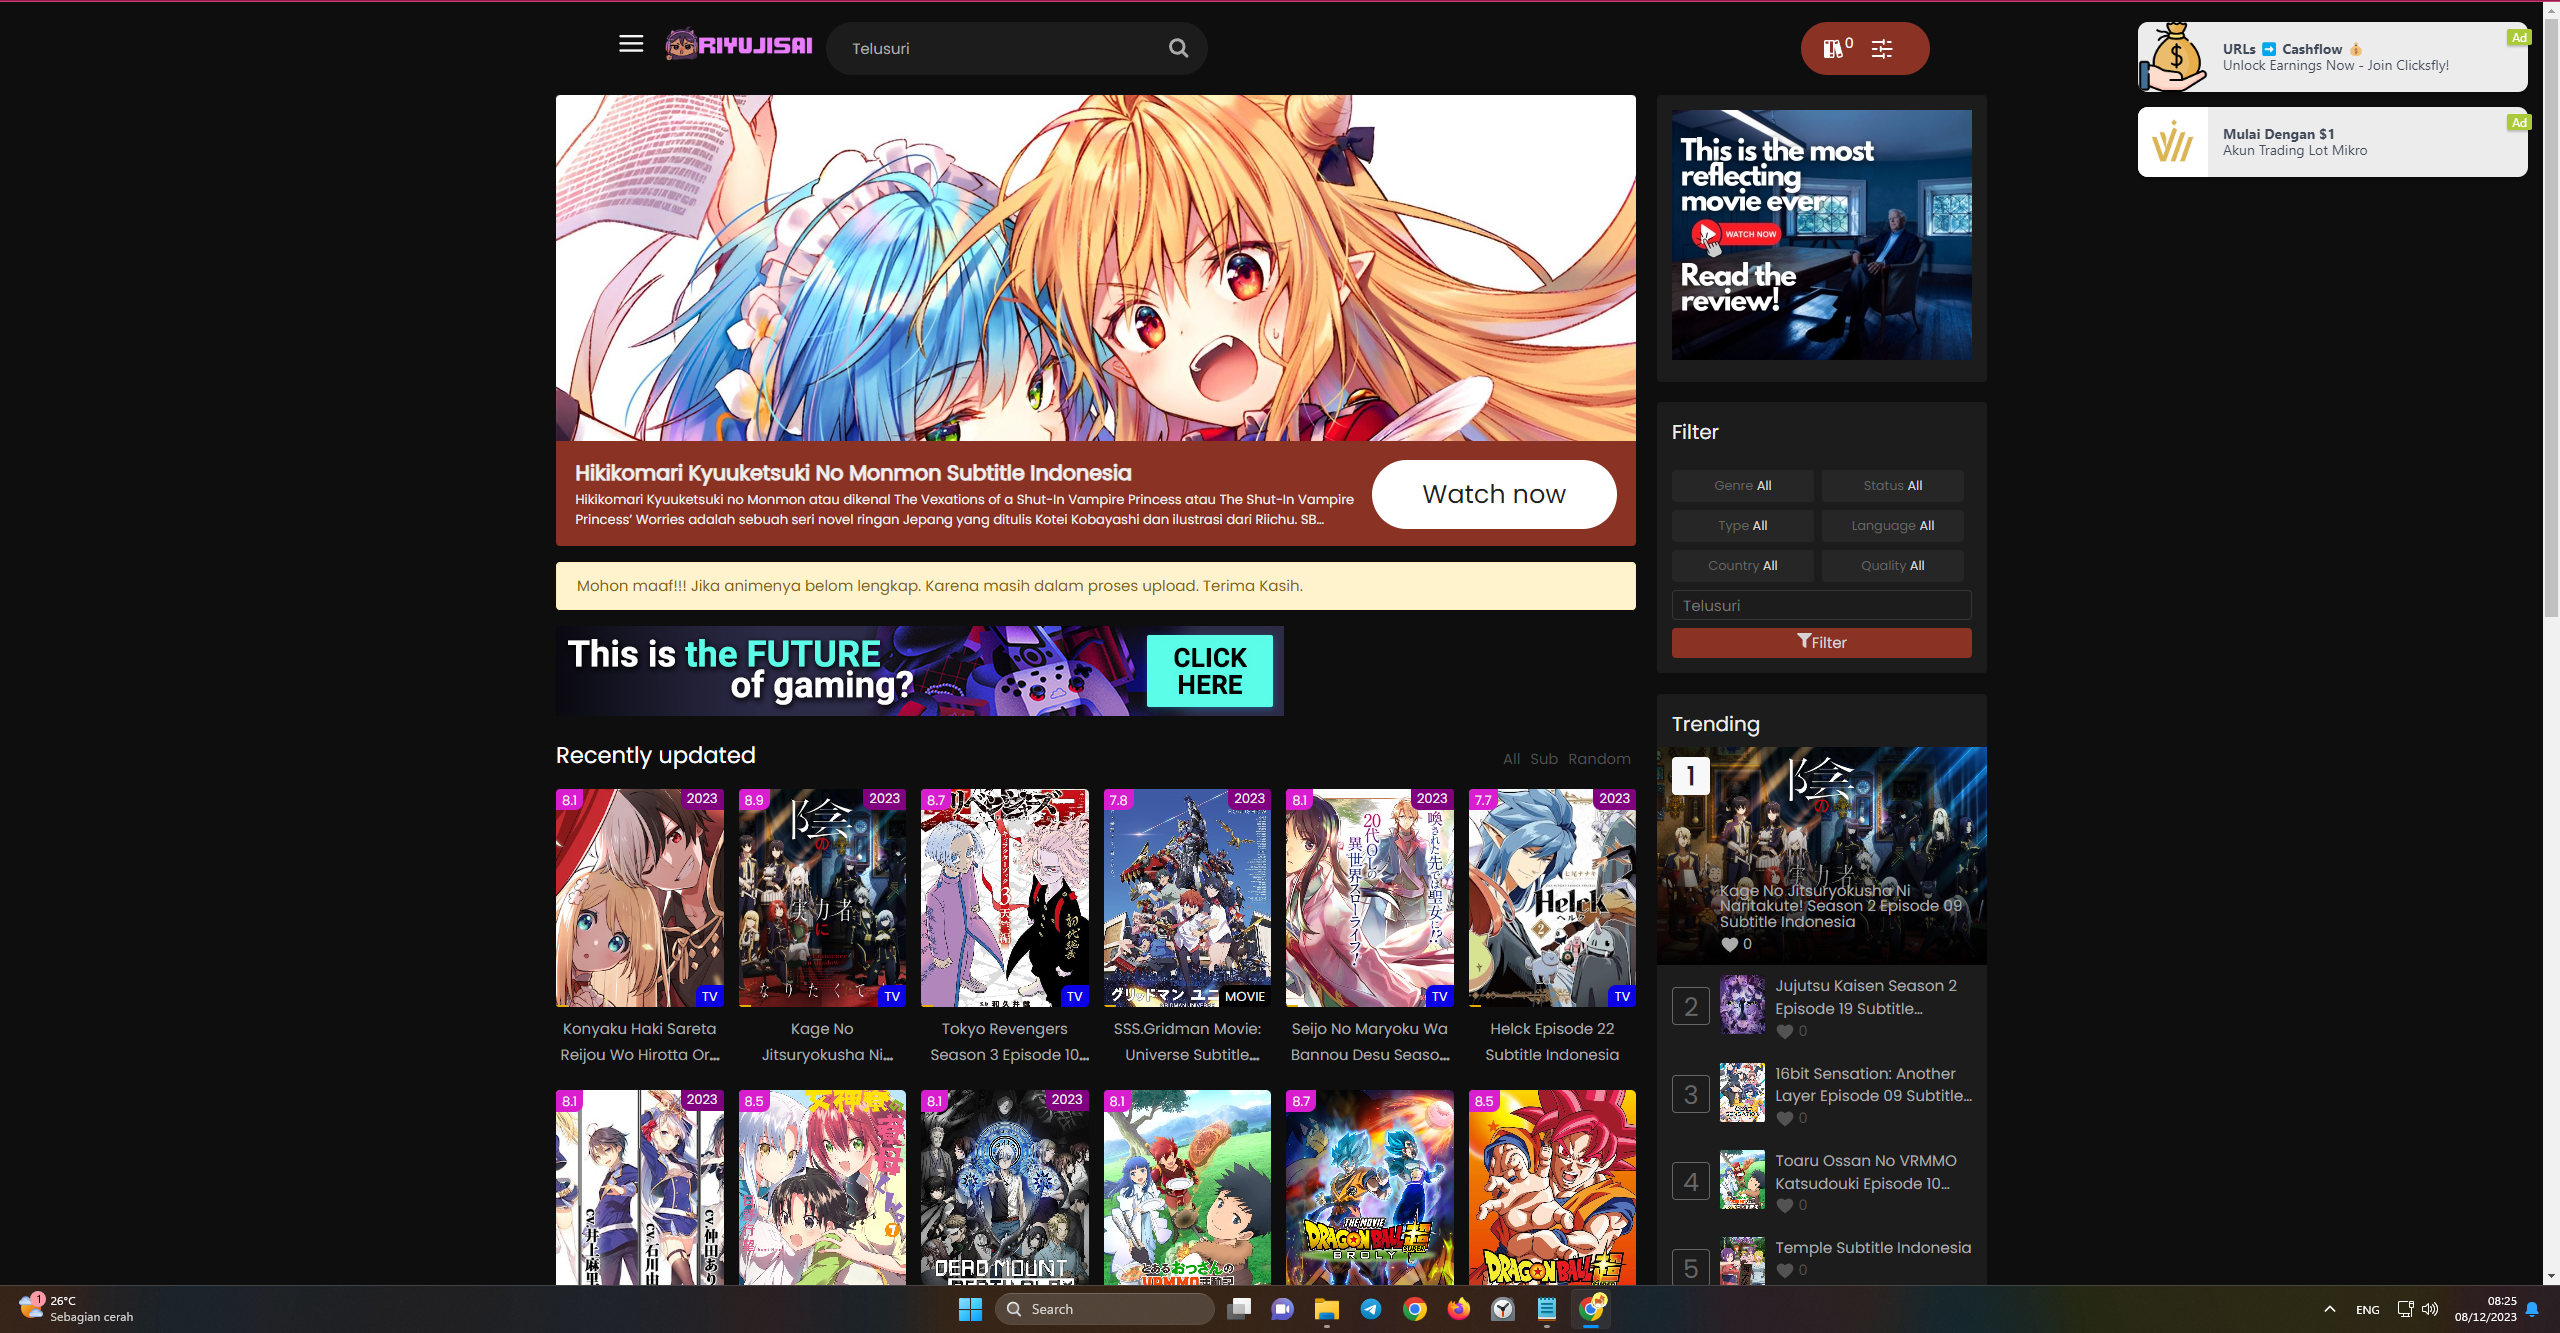Open the Windows Start menu
2560x1333 pixels.
969,1309
